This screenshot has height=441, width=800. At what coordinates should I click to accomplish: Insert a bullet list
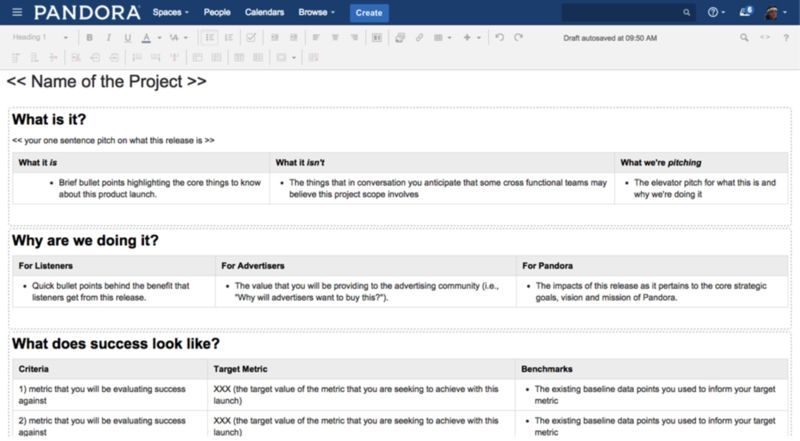click(209, 37)
